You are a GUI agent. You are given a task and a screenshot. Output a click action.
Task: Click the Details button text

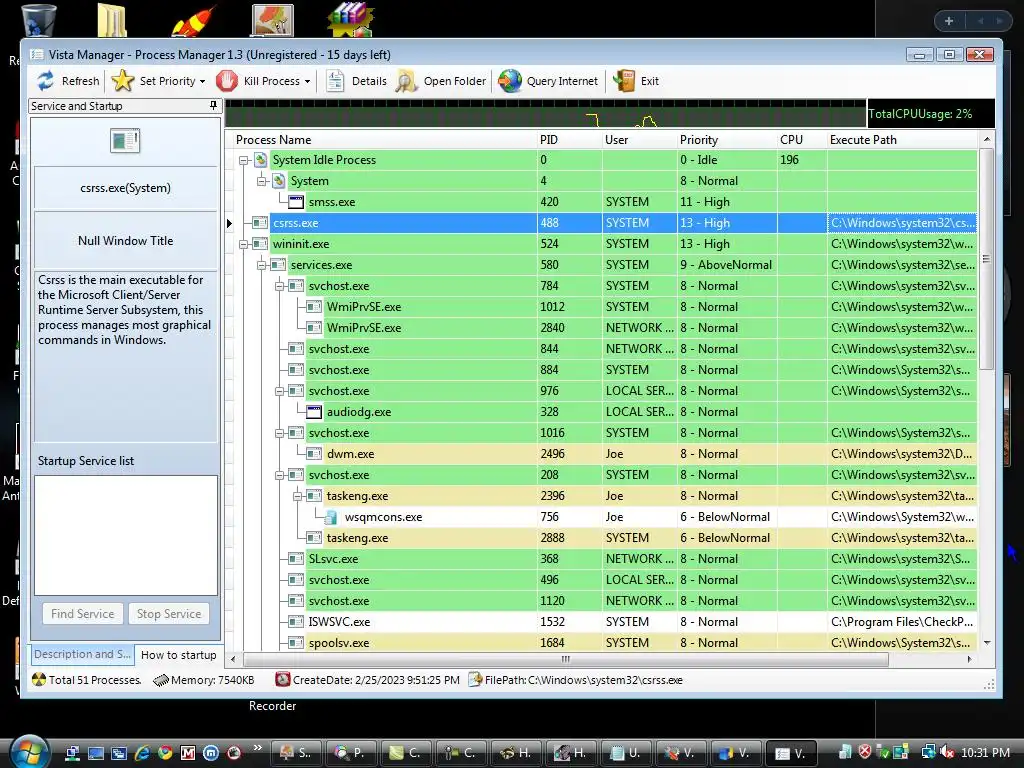pos(369,81)
